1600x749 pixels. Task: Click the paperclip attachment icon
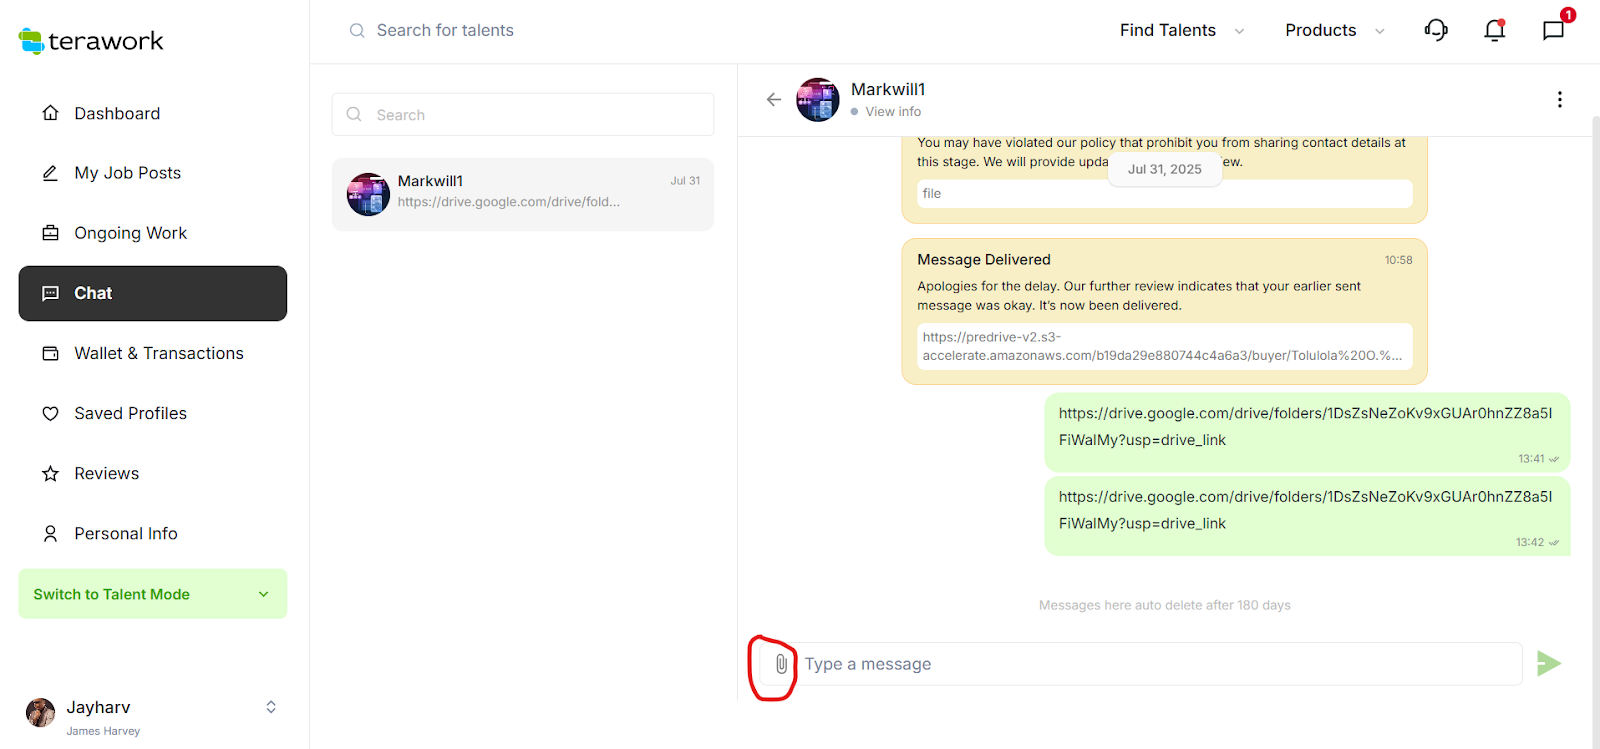781,664
